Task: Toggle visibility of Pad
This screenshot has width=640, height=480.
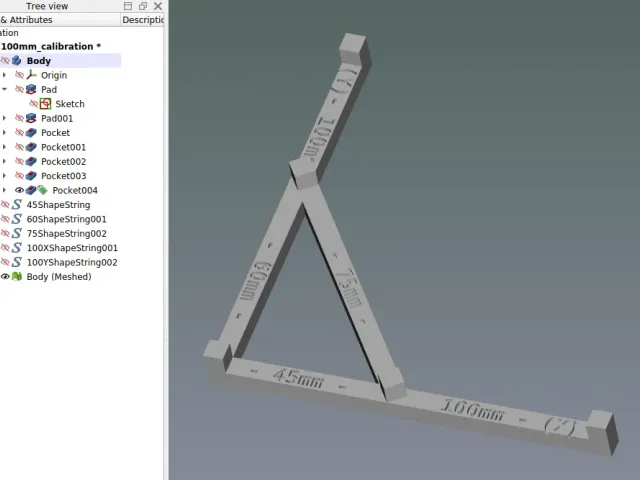Action: (19, 89)
